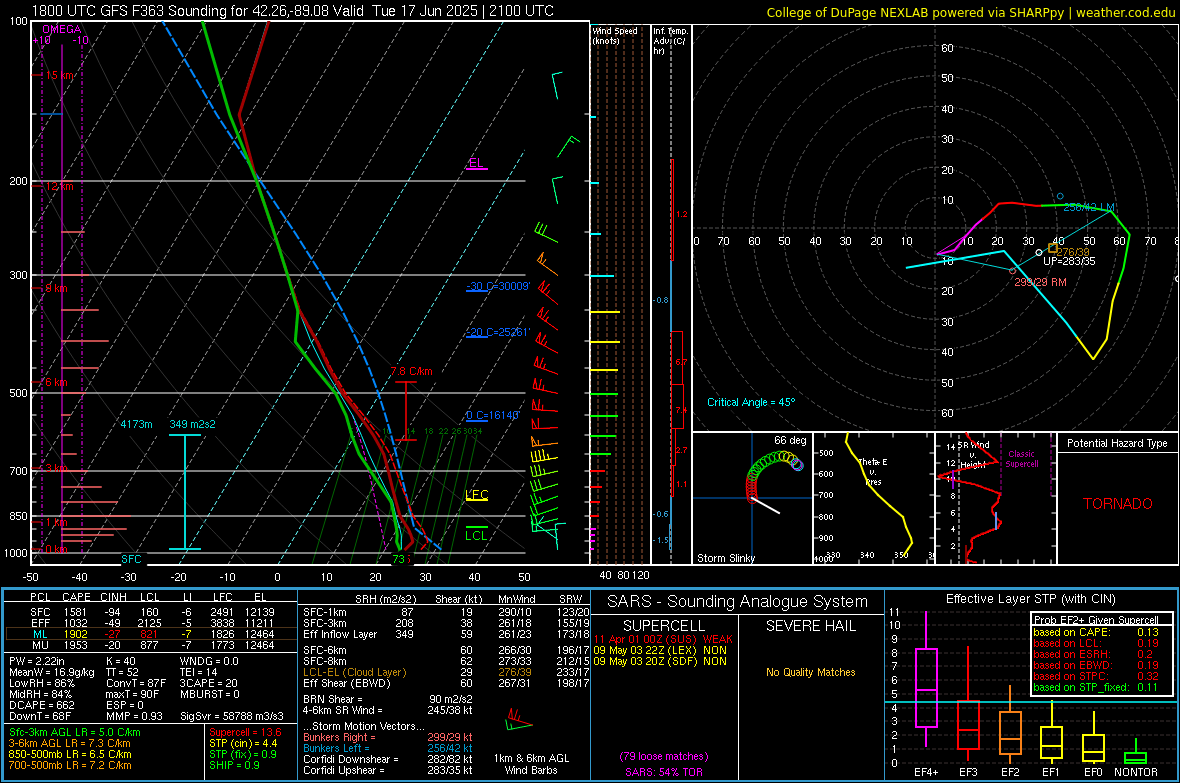Screen dimensions: 1180x783
Task: Click the 299/29 RM storm motion label
Action: tap(1041, 282)
